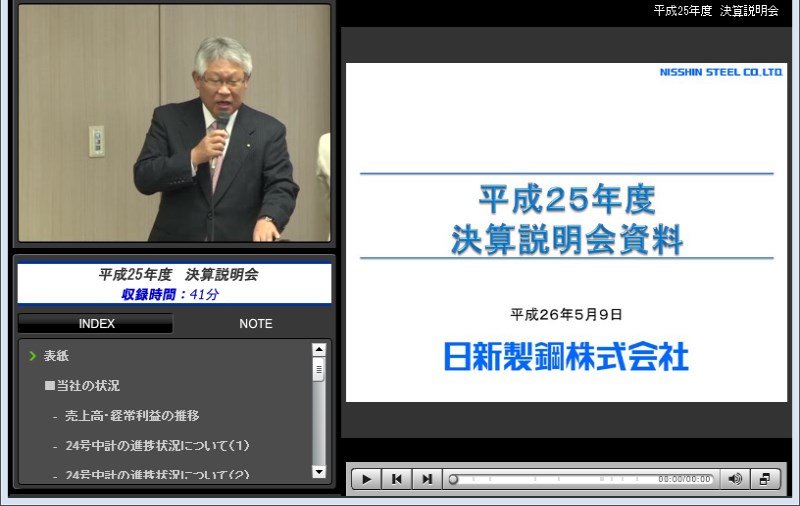This screenshot has height=506, width=800.
Task: Select the 当社の状況 index entry
Action: (x=82, y=386)
